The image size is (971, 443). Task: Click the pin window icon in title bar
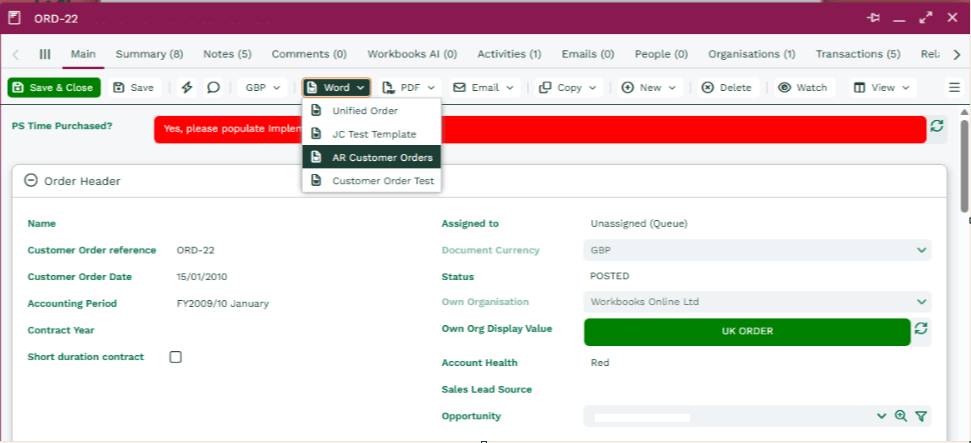click(874, 18)
